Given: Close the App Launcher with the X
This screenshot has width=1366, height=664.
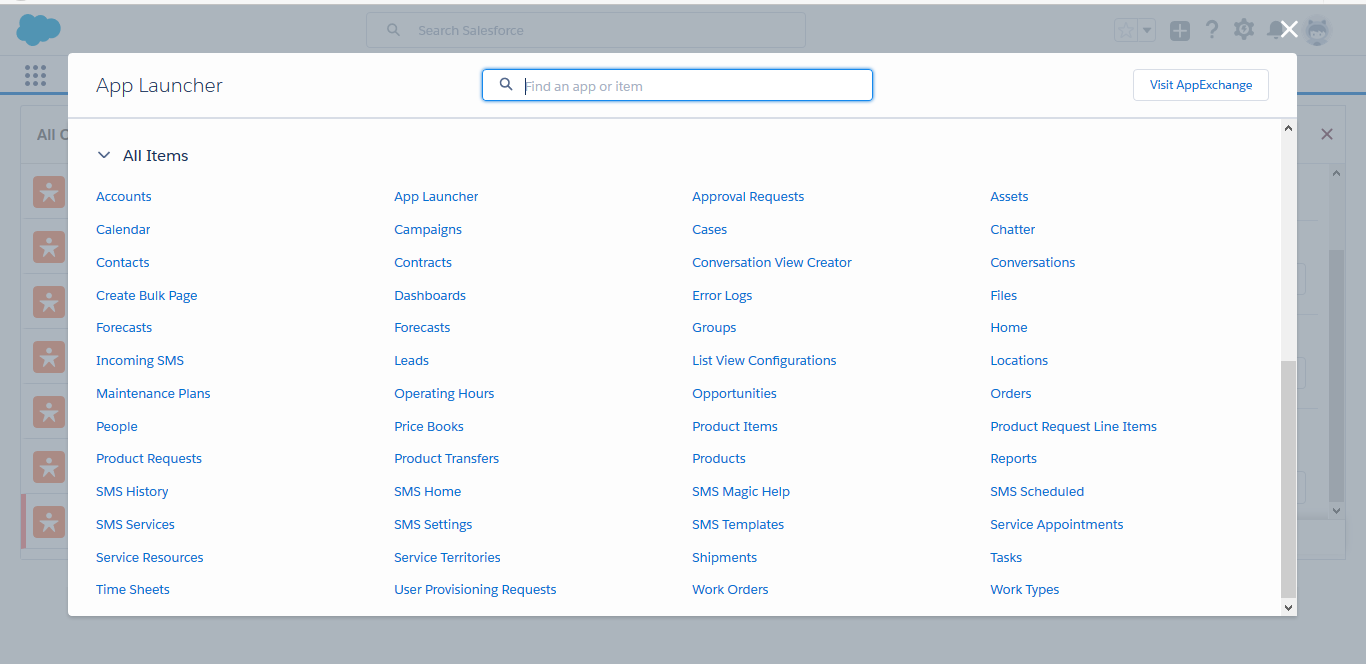Looking at the screenshot, I should pos(1289,30).
